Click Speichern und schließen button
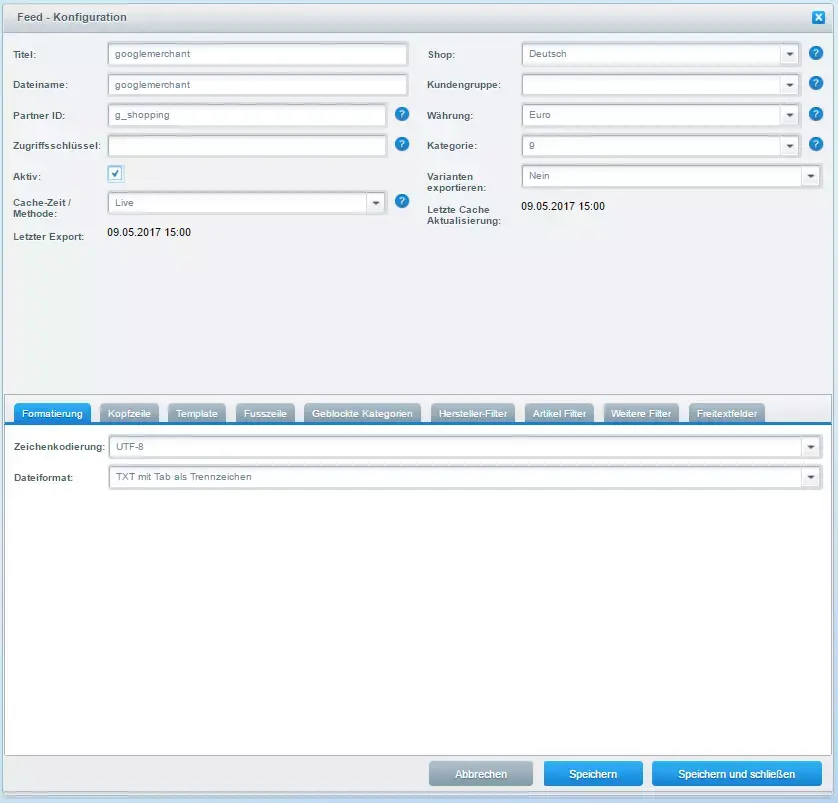 coord(736,774)
